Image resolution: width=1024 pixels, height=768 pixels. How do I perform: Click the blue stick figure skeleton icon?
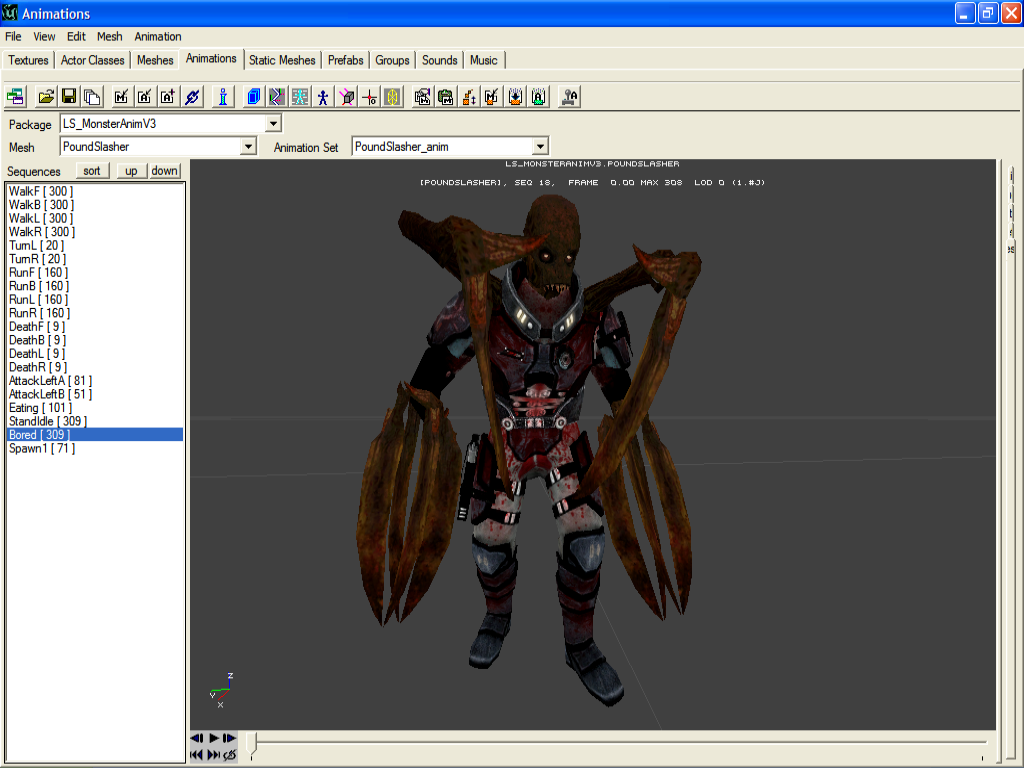click(x=323, y=97)
